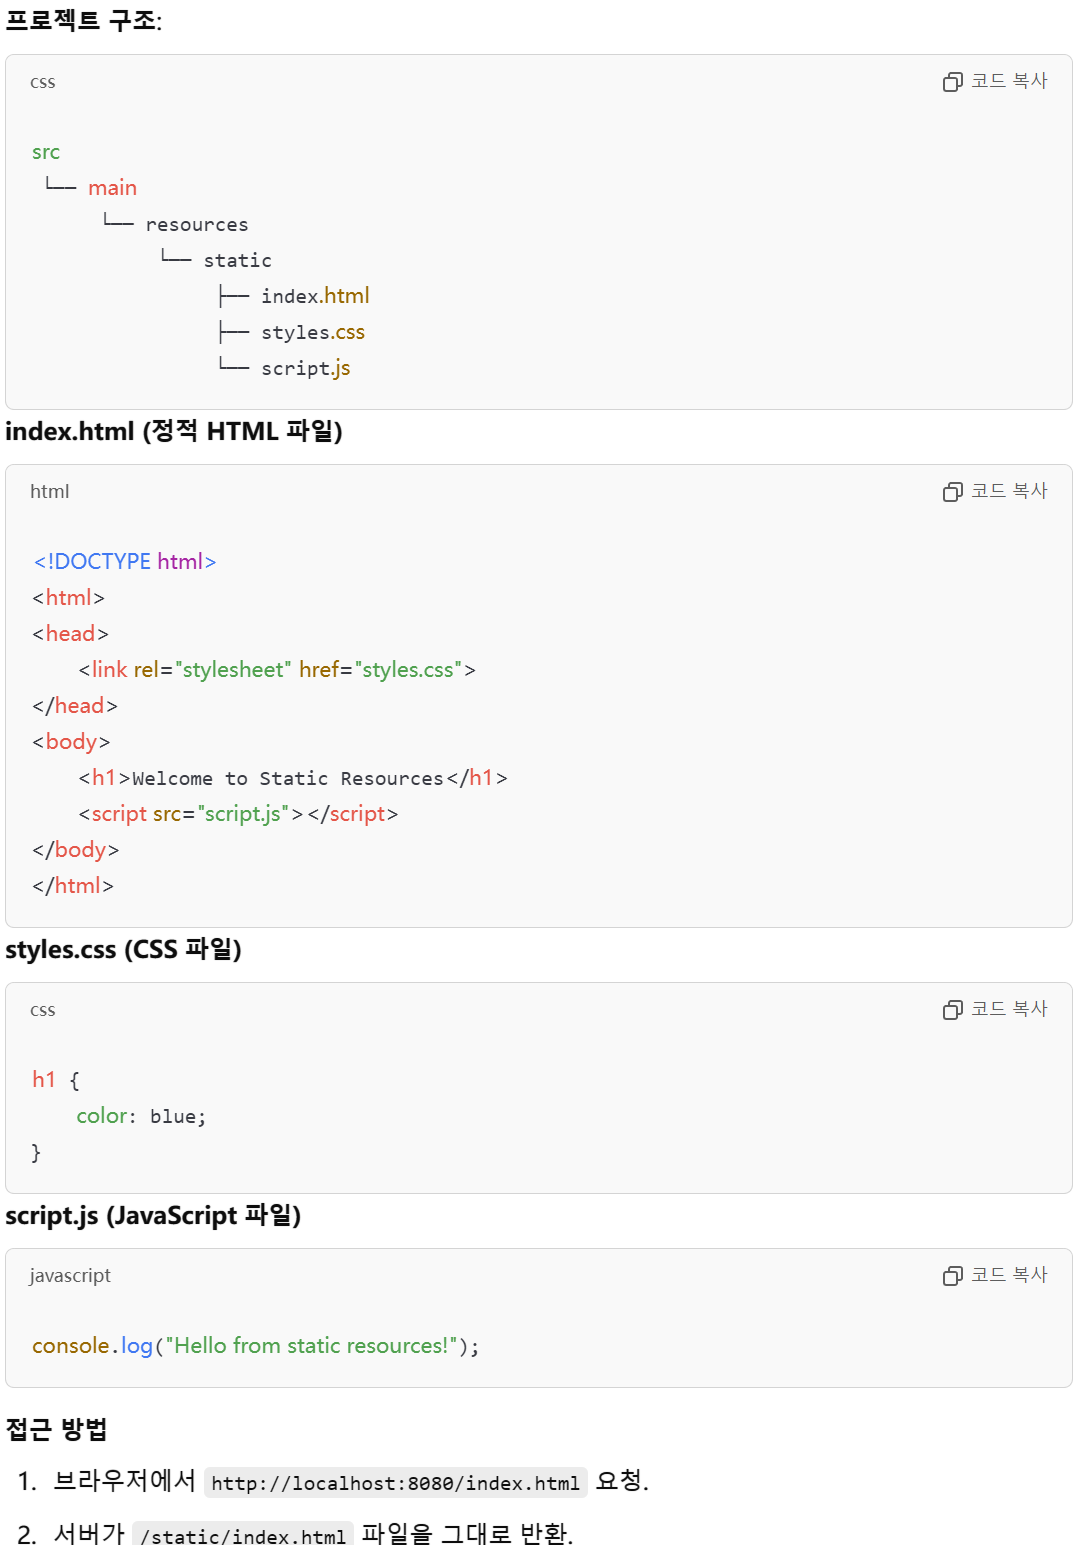1087x1545 pixels.
Task: Select the script.js entry in the project tree
Action: 305,367
